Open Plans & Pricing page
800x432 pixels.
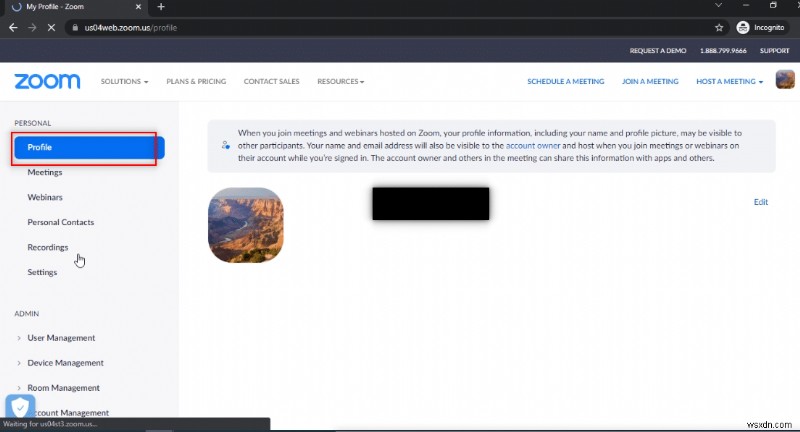point(196,82)
